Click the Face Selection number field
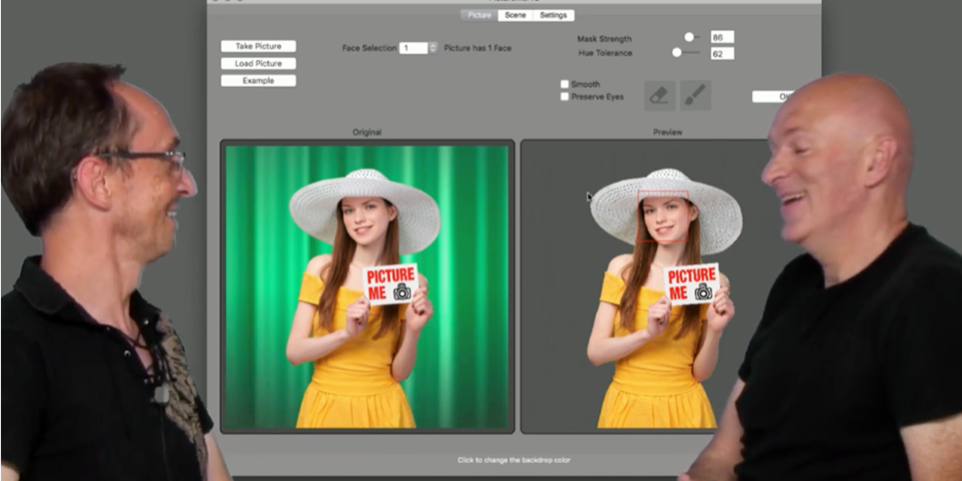The width and height of the screenshot is (962, 481). [412, 47]
